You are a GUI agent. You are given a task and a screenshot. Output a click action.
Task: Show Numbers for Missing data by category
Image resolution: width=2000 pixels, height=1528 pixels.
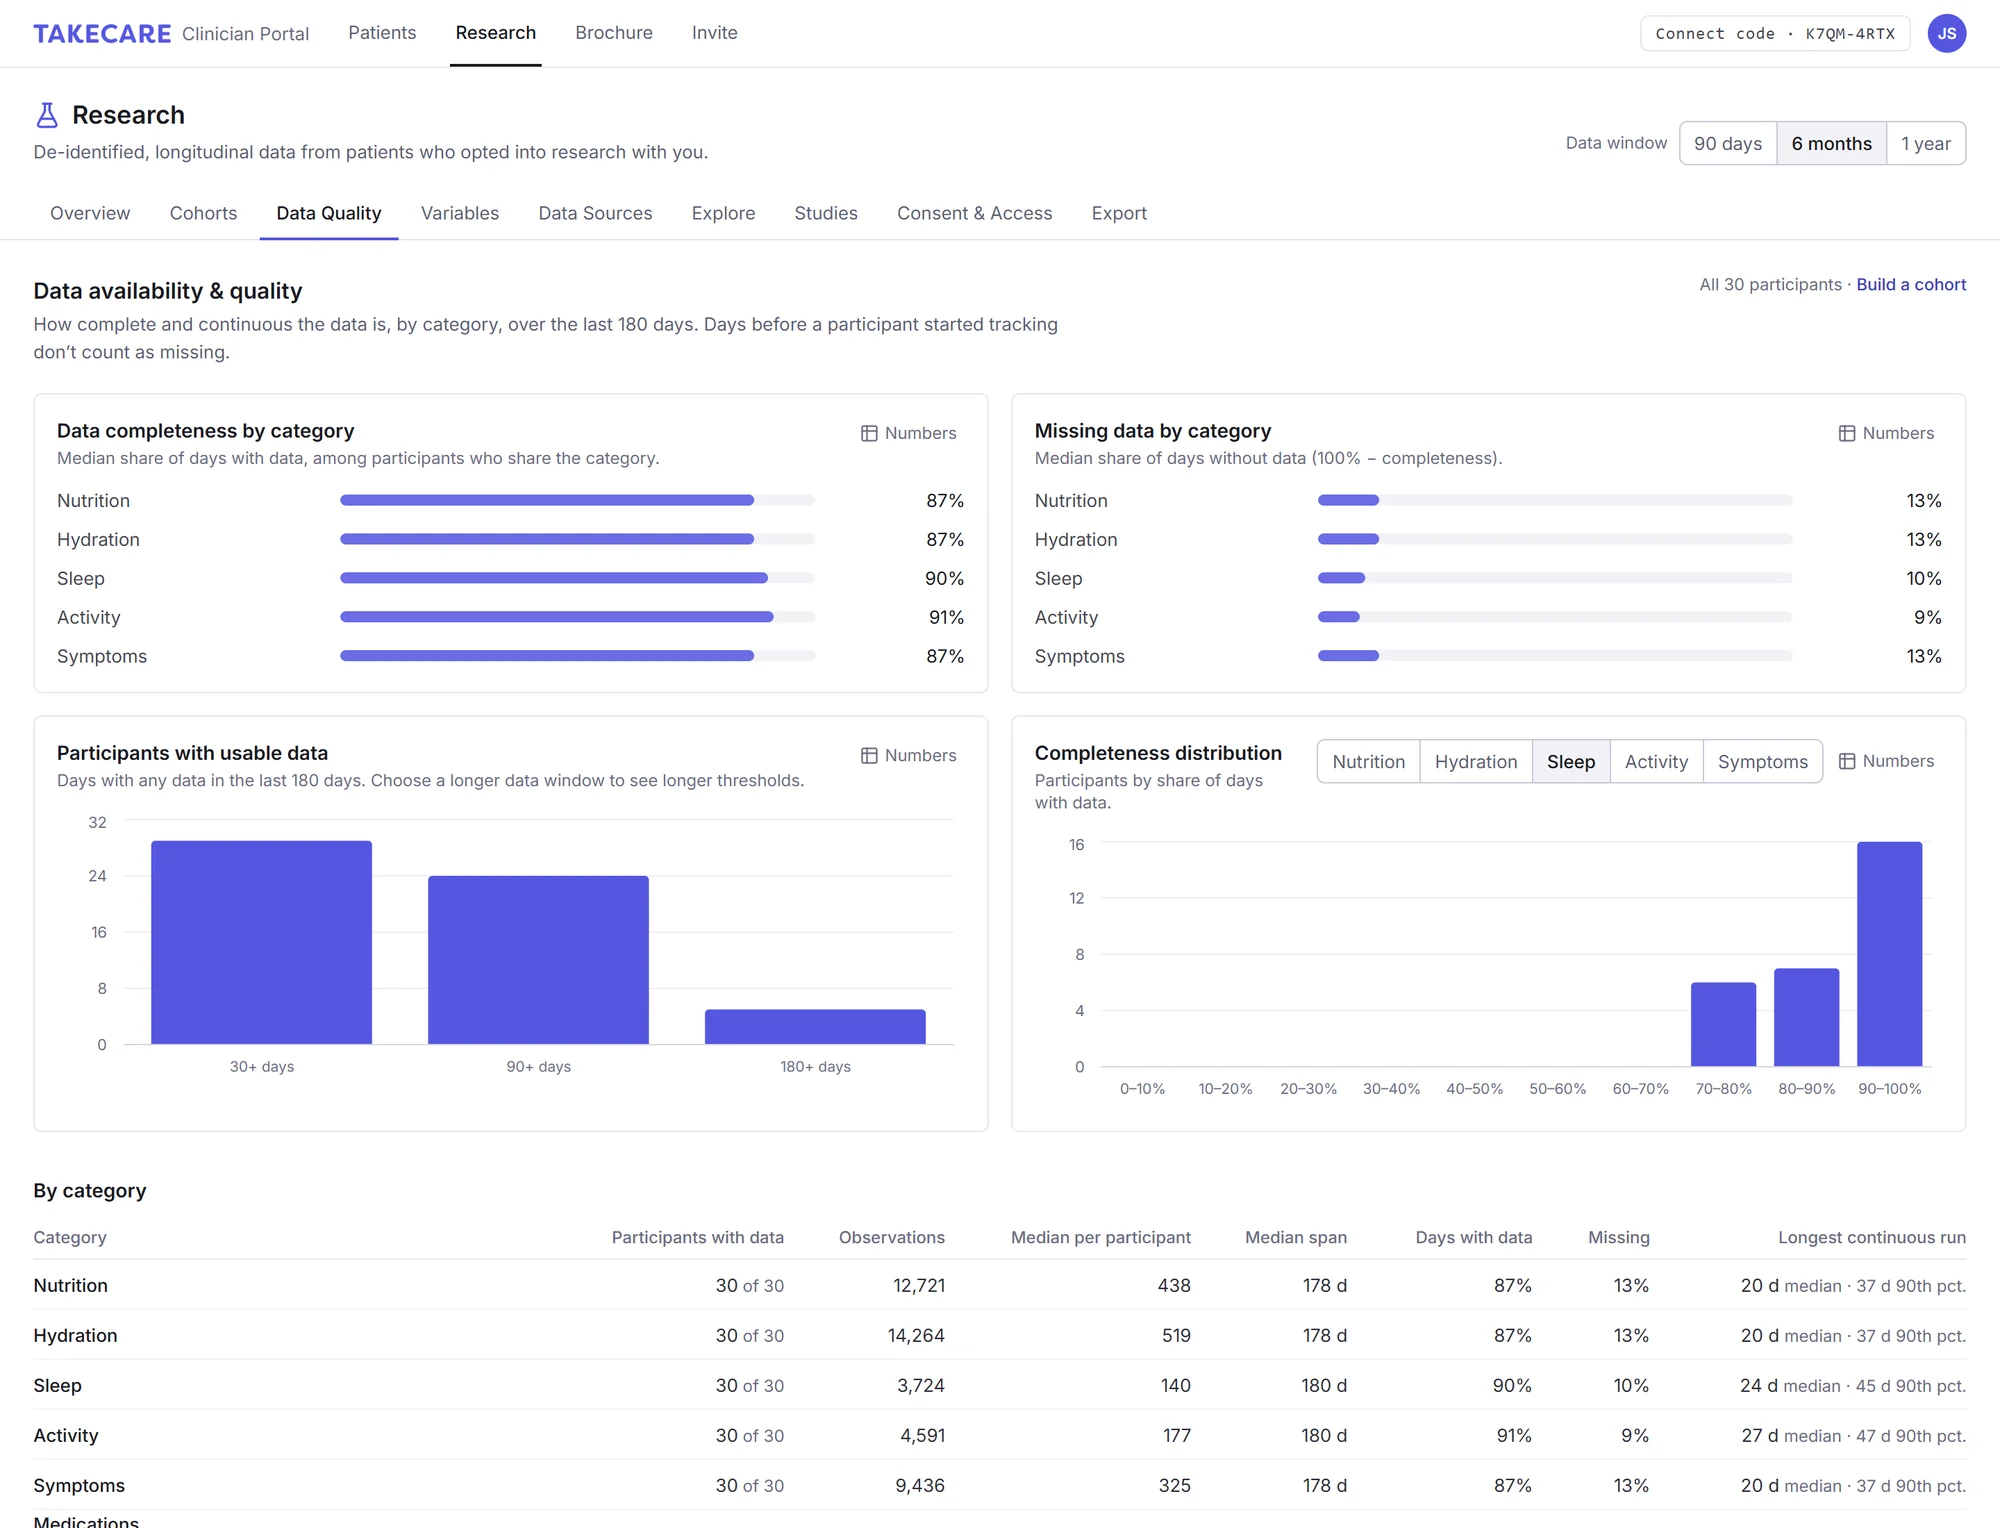click(1886, 433)
